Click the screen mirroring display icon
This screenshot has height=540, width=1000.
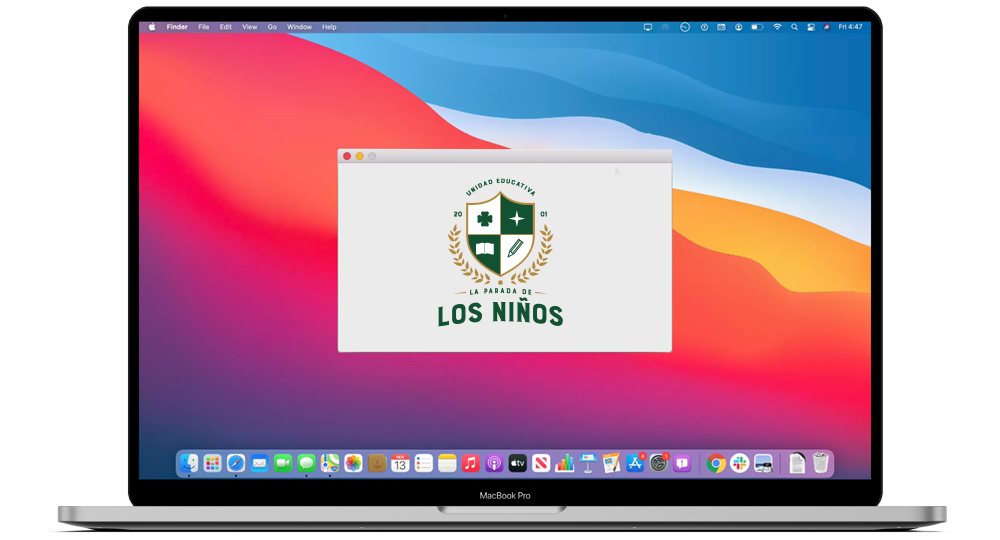coord(647,27)
